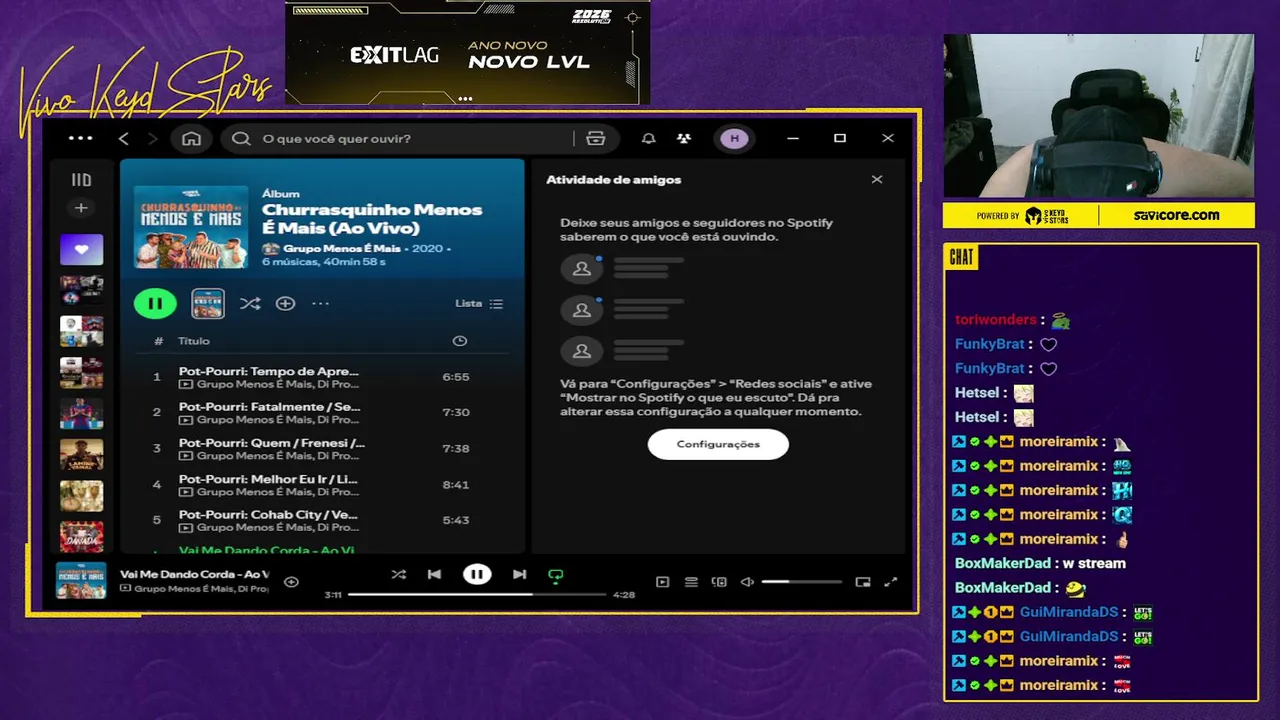Pause album with green button
The image size is (1280, 720).
click(x=155, y=303)
